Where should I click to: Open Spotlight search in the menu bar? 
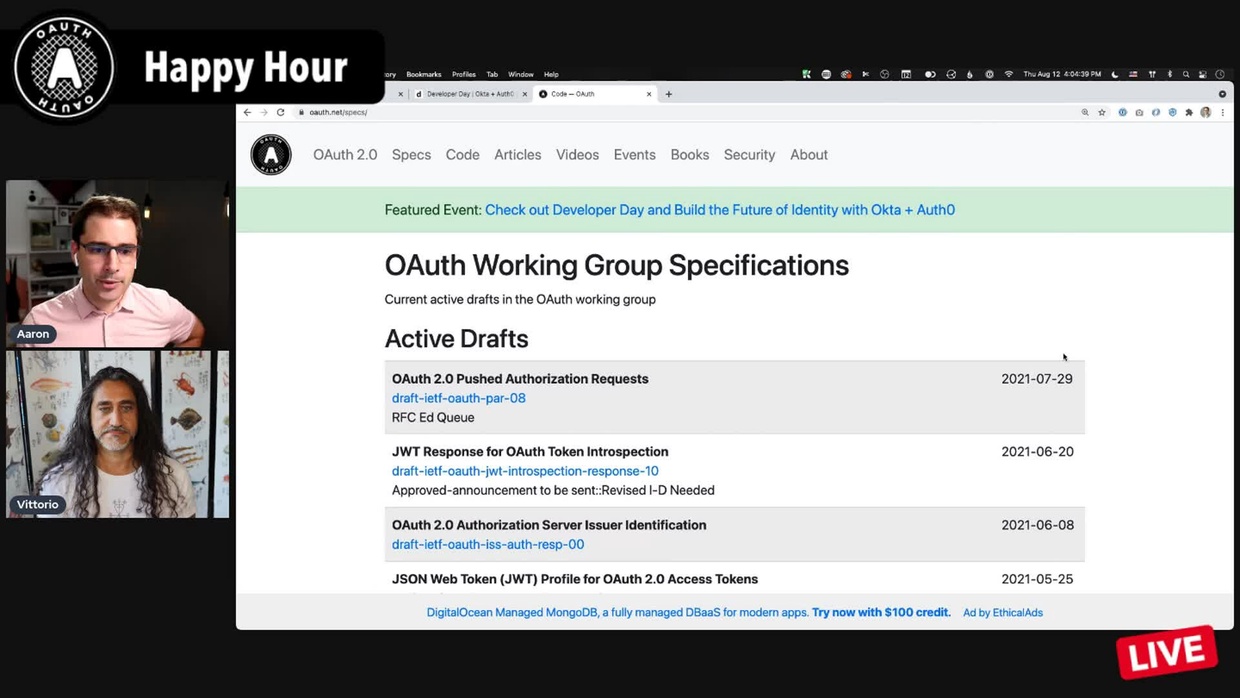coord(1186,74)
